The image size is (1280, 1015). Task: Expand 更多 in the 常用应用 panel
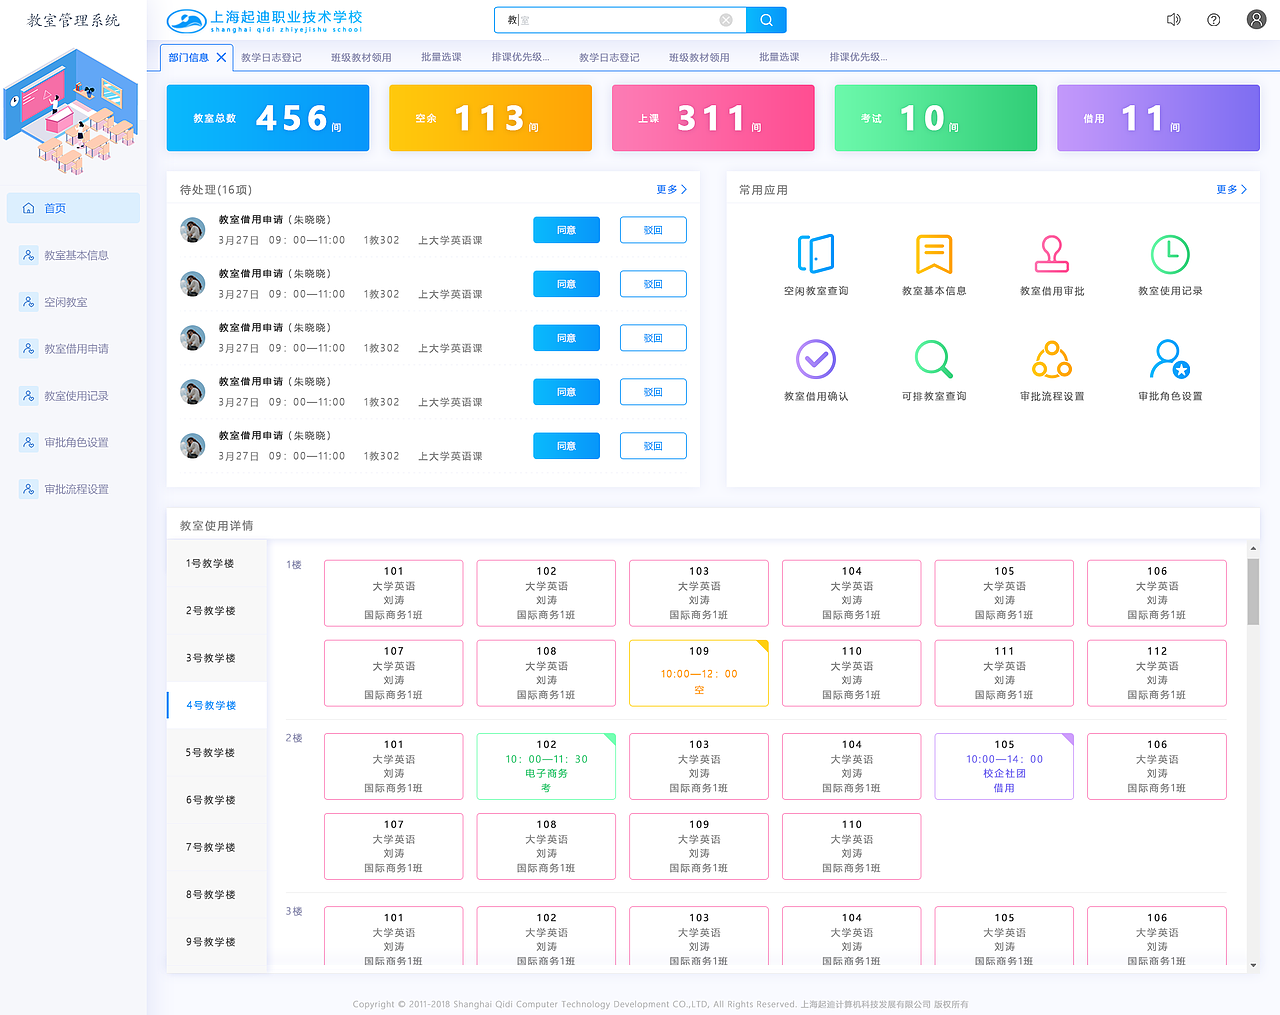coord(1229,189)
